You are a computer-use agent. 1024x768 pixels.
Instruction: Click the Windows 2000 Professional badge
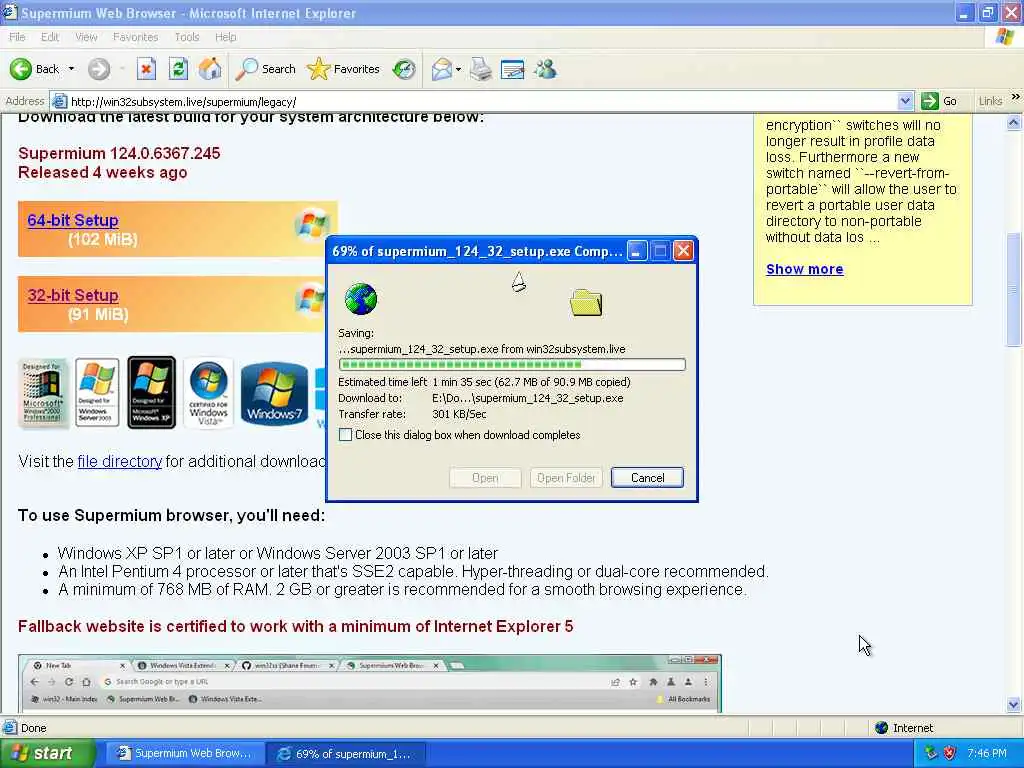click(43, 393)
